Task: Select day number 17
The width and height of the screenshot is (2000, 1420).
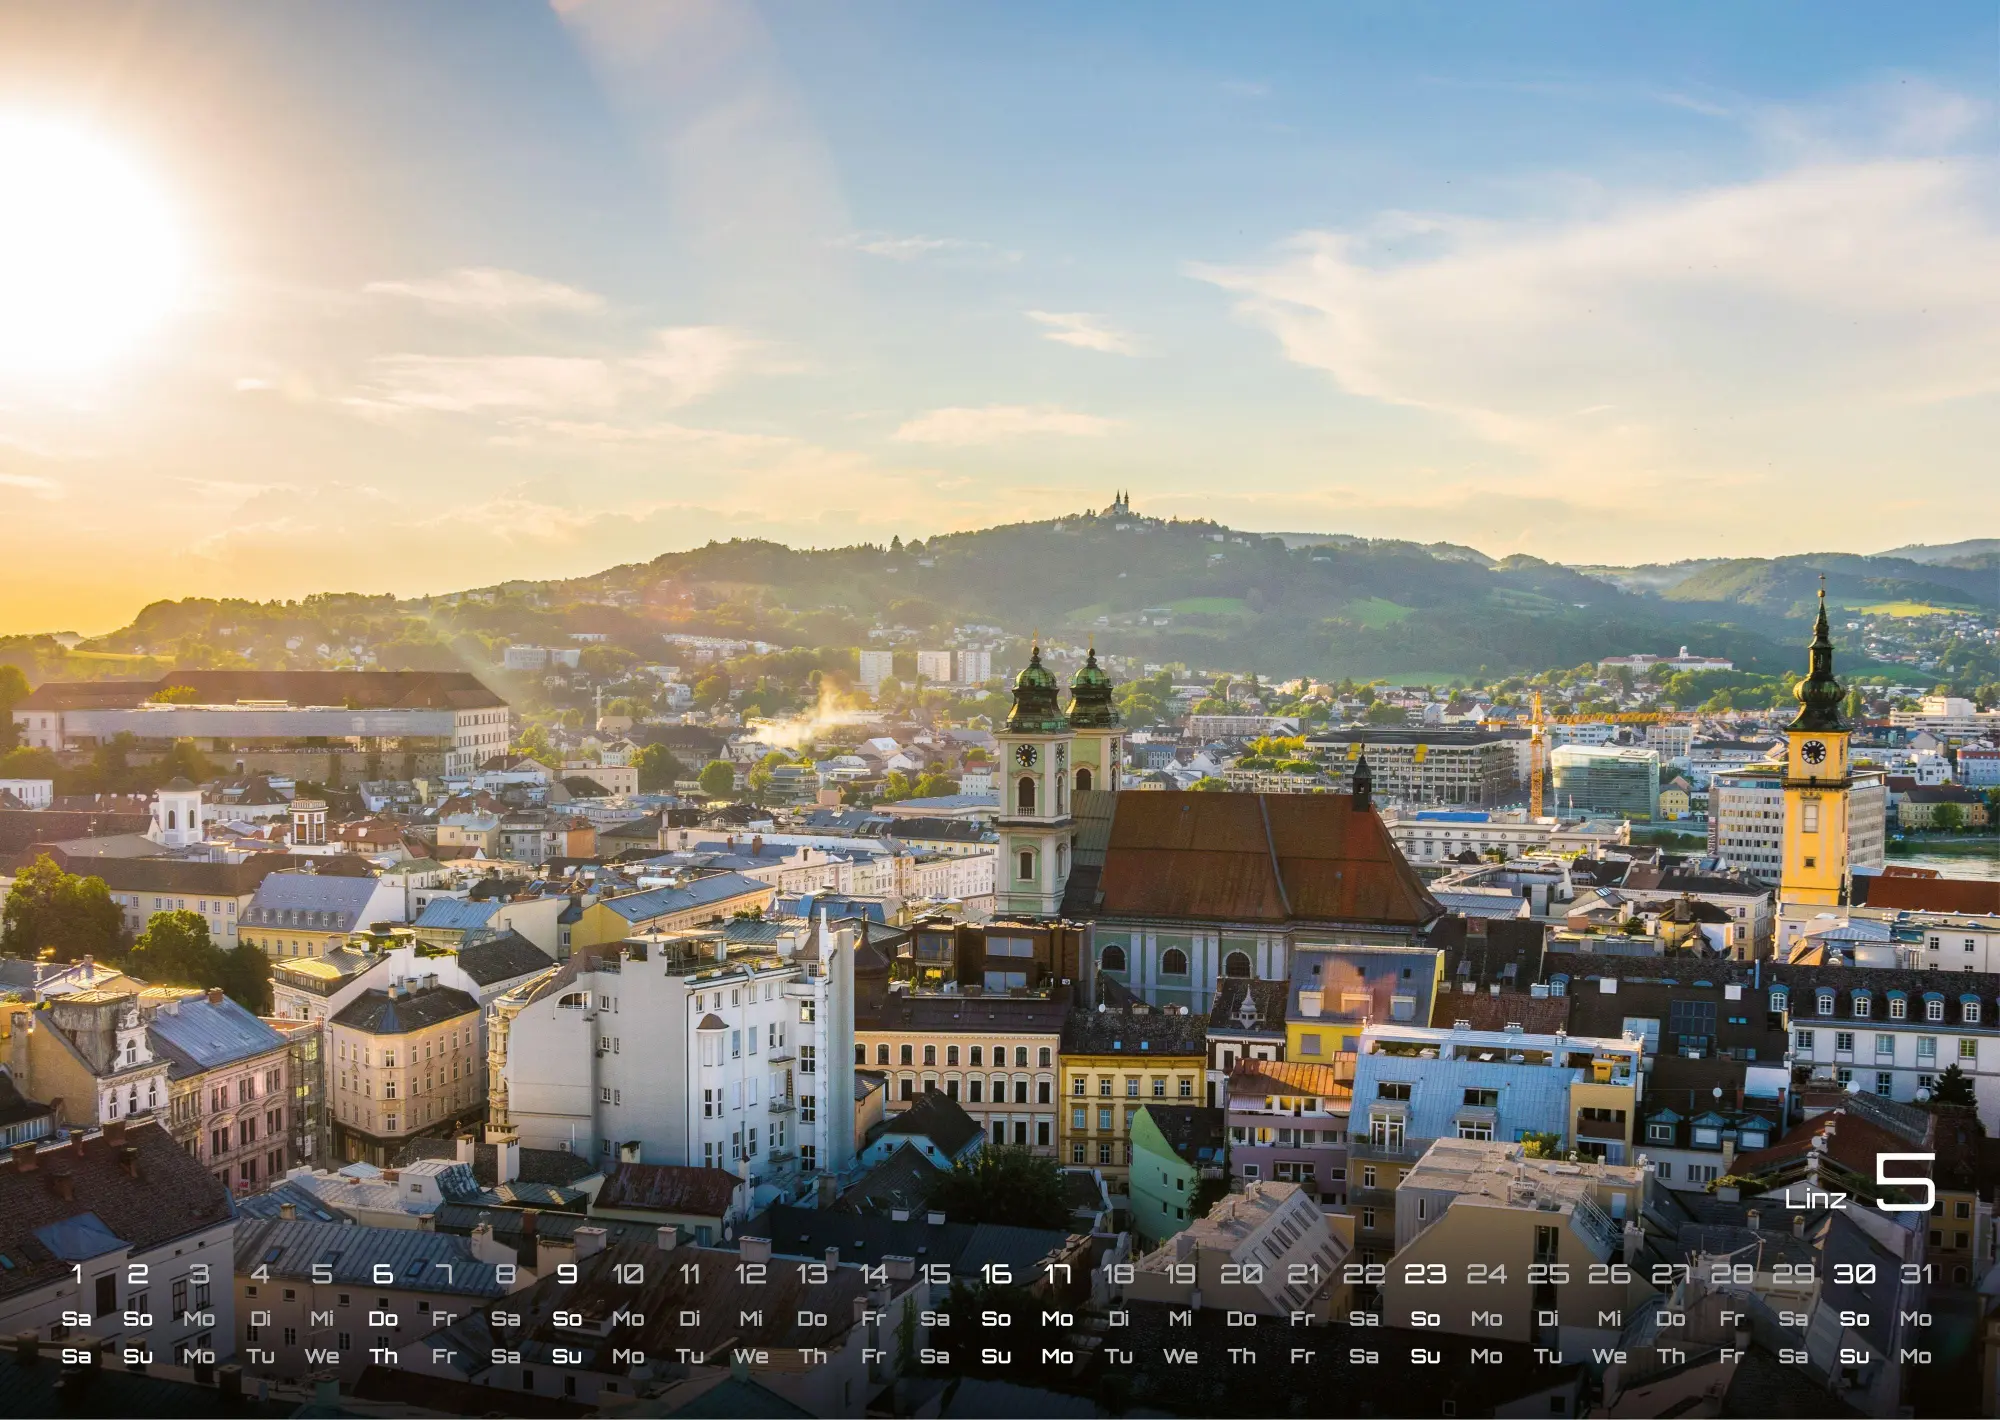Action: click(x=1057, y=1274)
